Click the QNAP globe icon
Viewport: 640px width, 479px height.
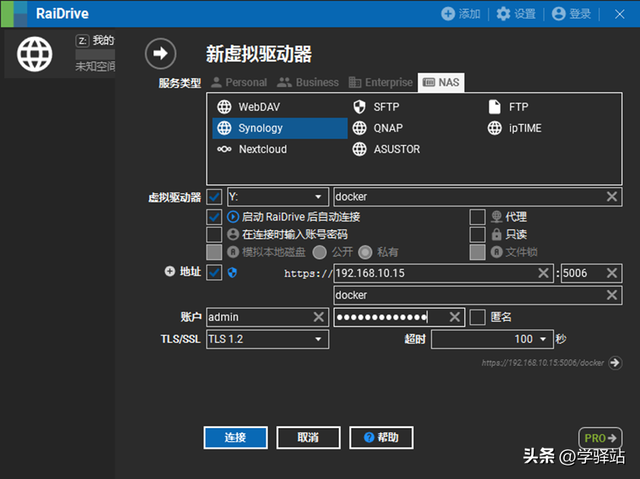359,128
